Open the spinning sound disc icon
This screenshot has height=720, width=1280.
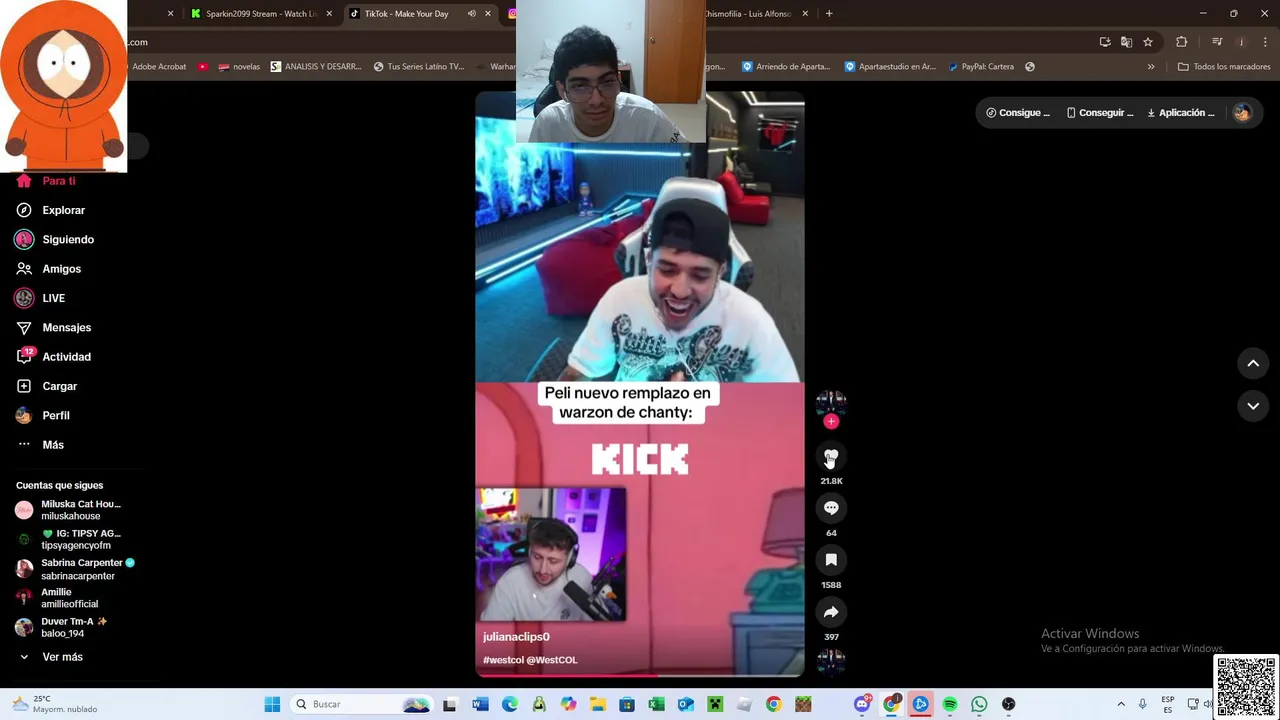(x=831, y=661)
